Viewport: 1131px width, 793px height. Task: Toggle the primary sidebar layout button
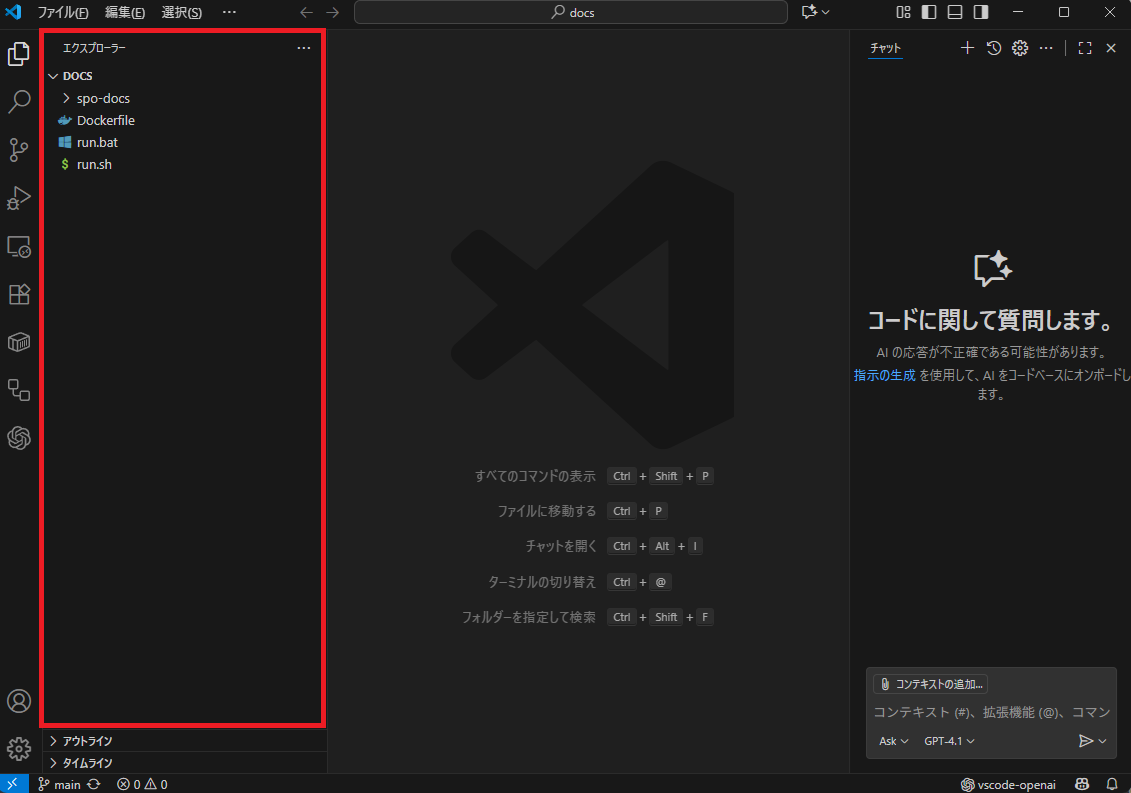(x=929, y=12)
